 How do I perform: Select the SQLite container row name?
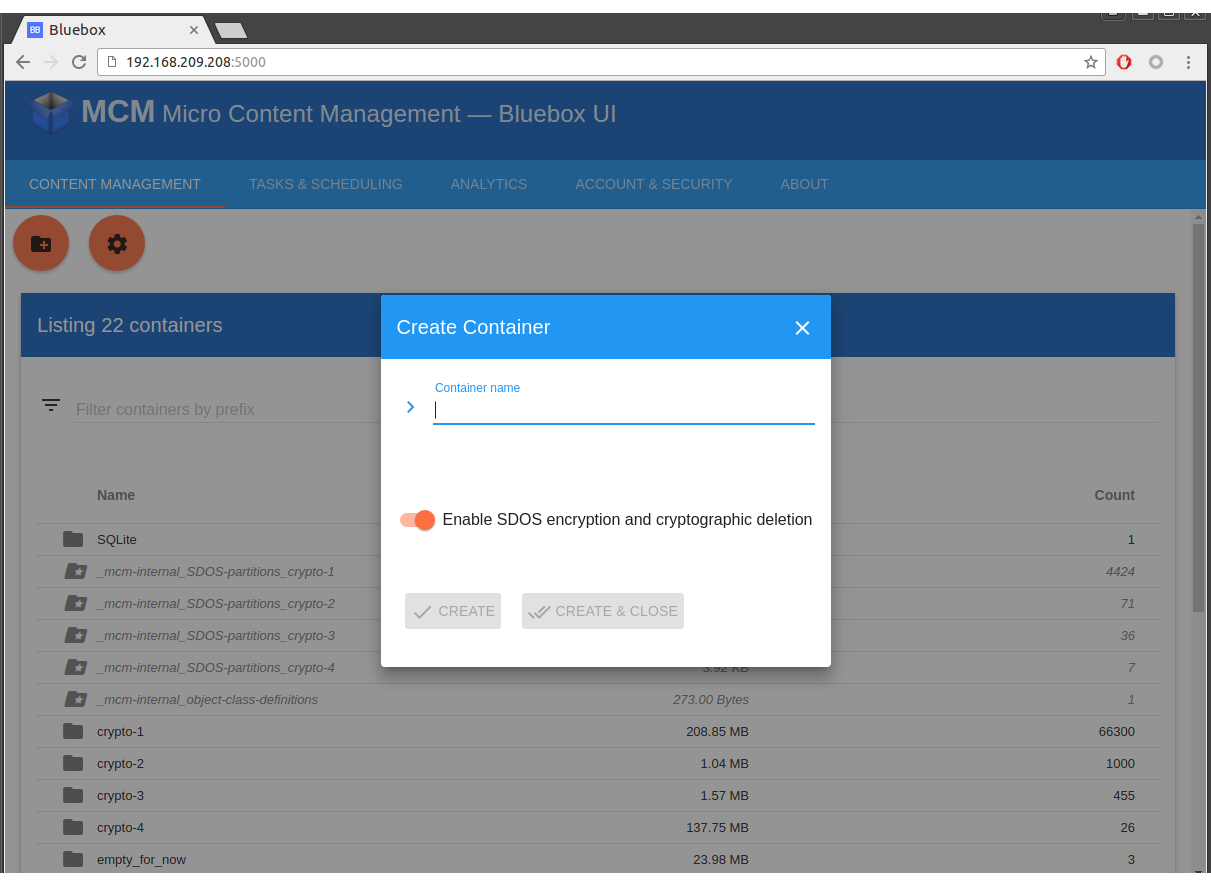tap(117, 539)
